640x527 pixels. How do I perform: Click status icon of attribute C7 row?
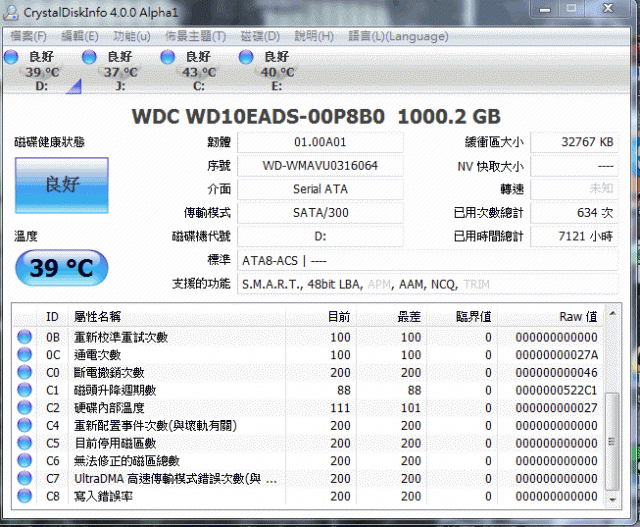tap(24, 478)
